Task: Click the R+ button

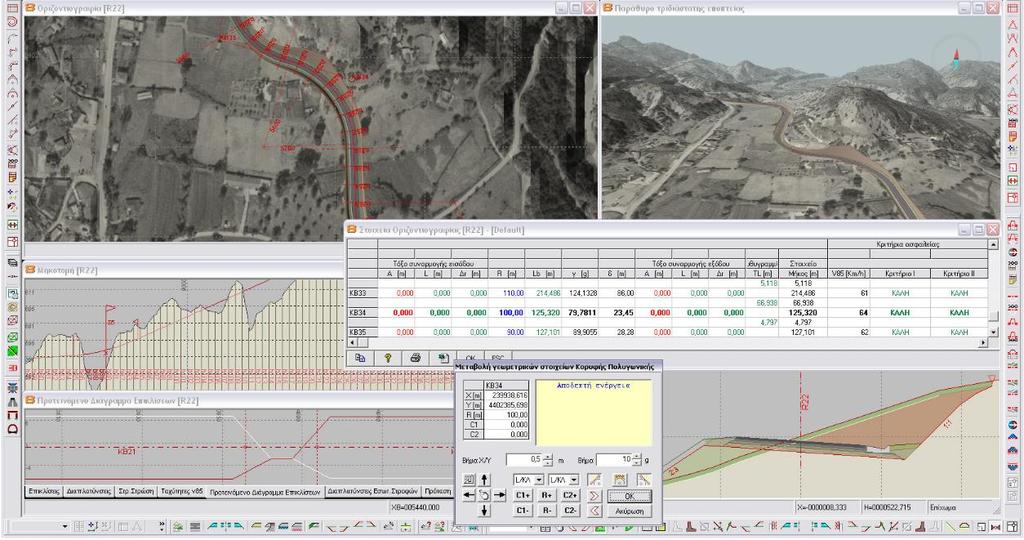Action: pyautogui.click(x=547, y=495)
